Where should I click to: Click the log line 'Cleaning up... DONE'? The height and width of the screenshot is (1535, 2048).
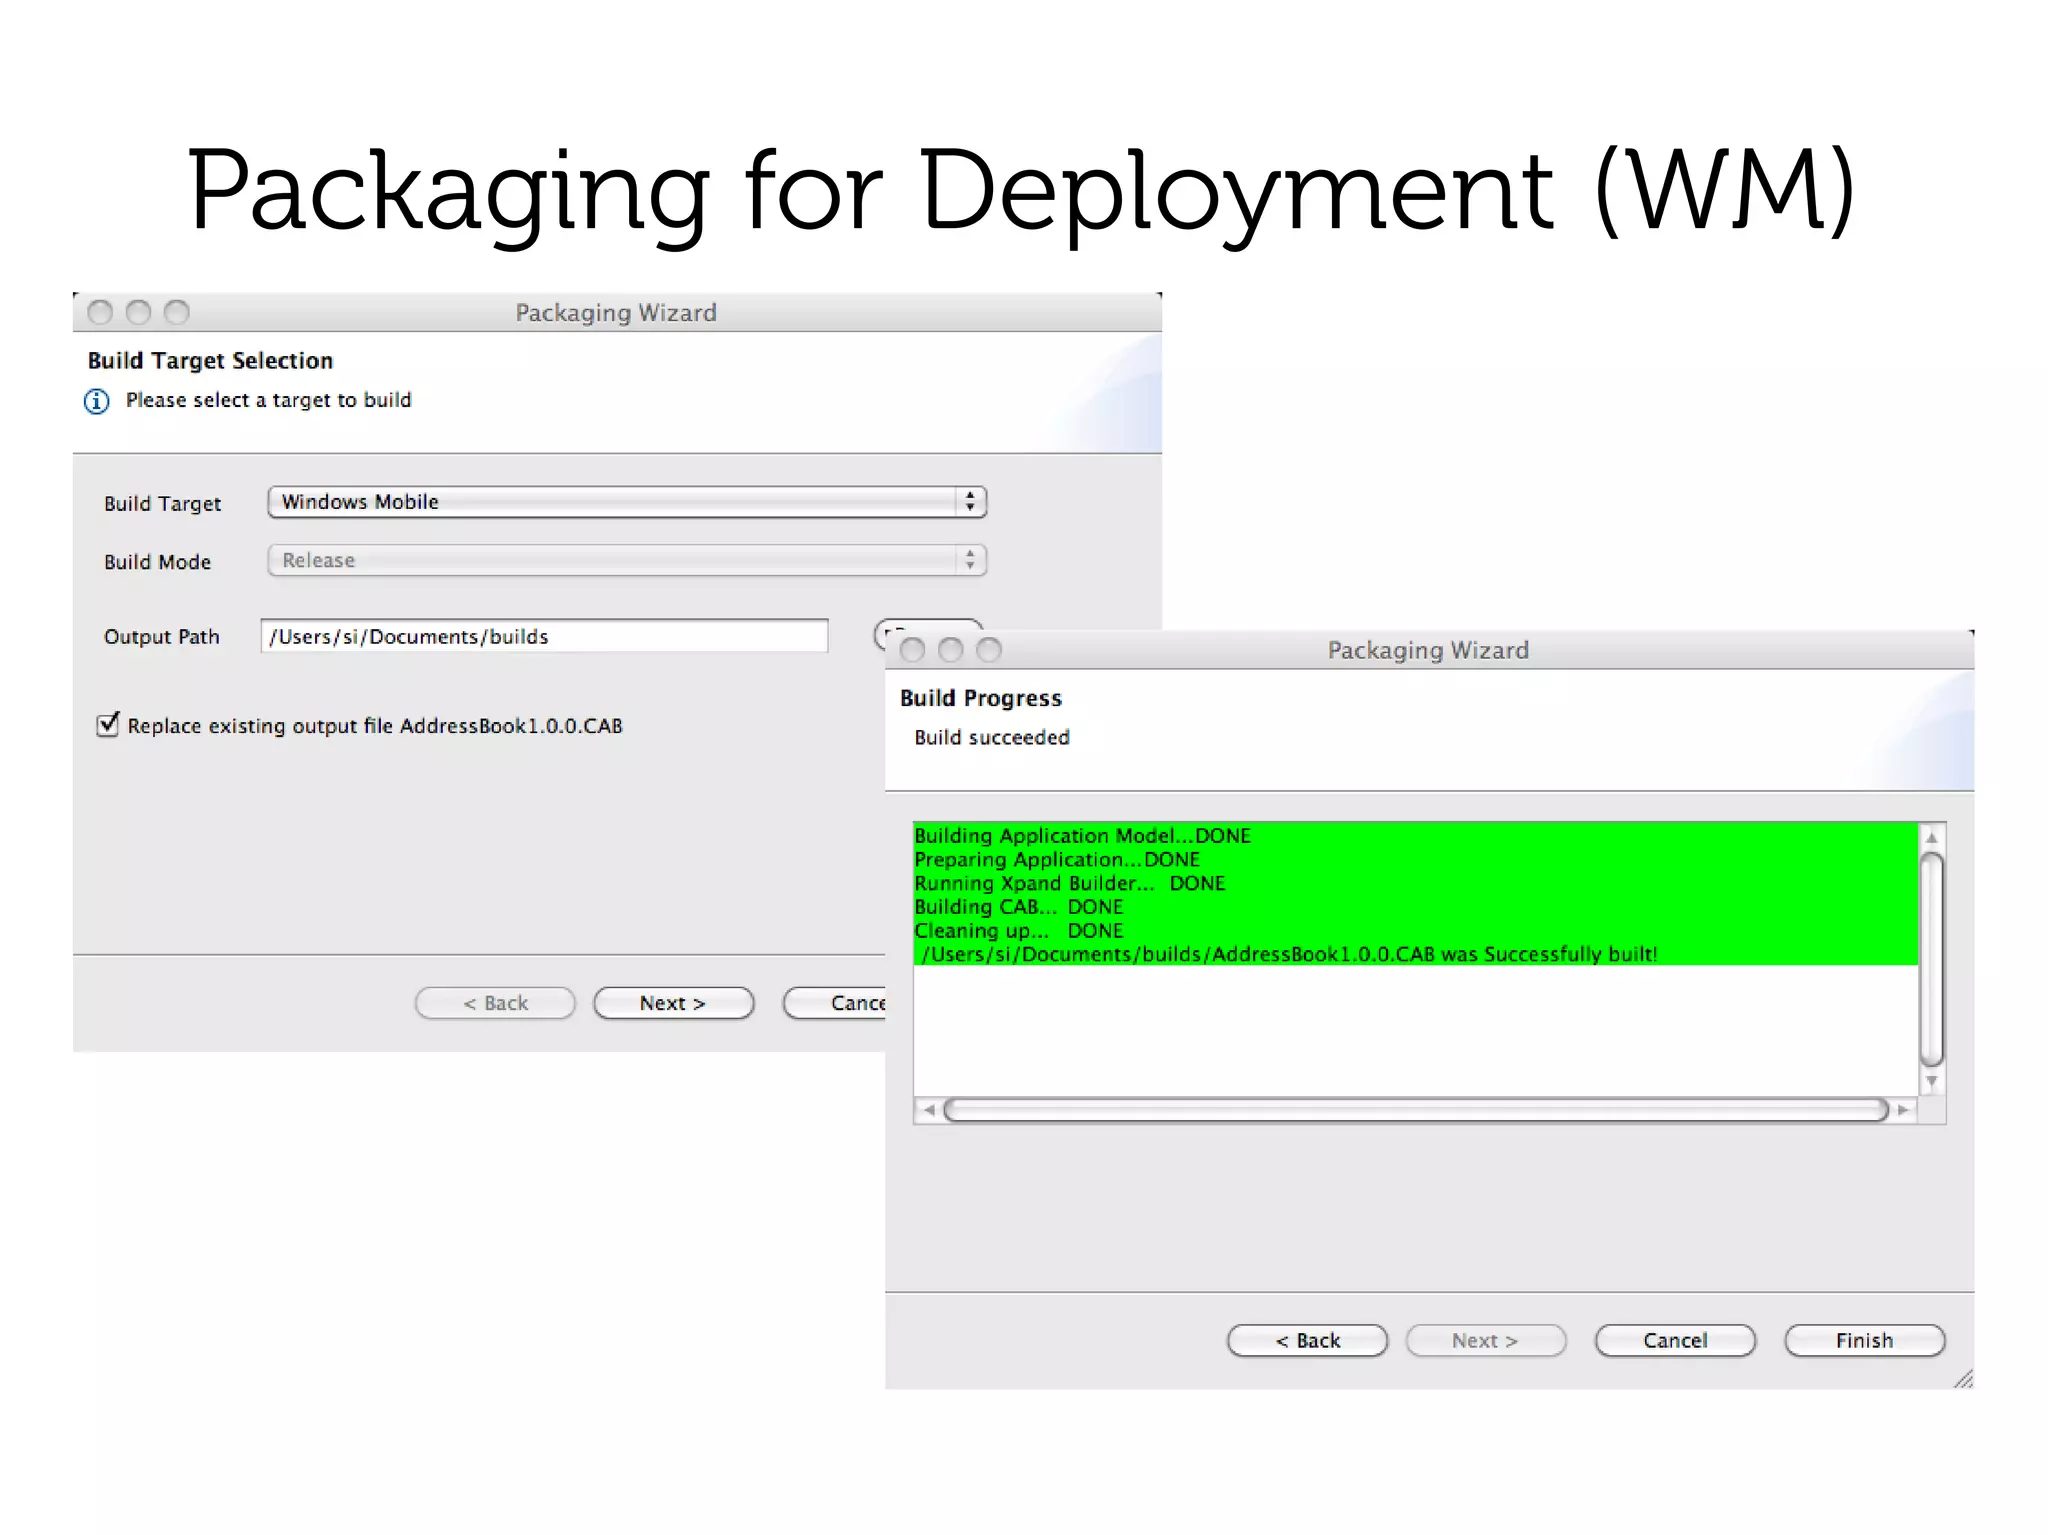(1018, 931)
